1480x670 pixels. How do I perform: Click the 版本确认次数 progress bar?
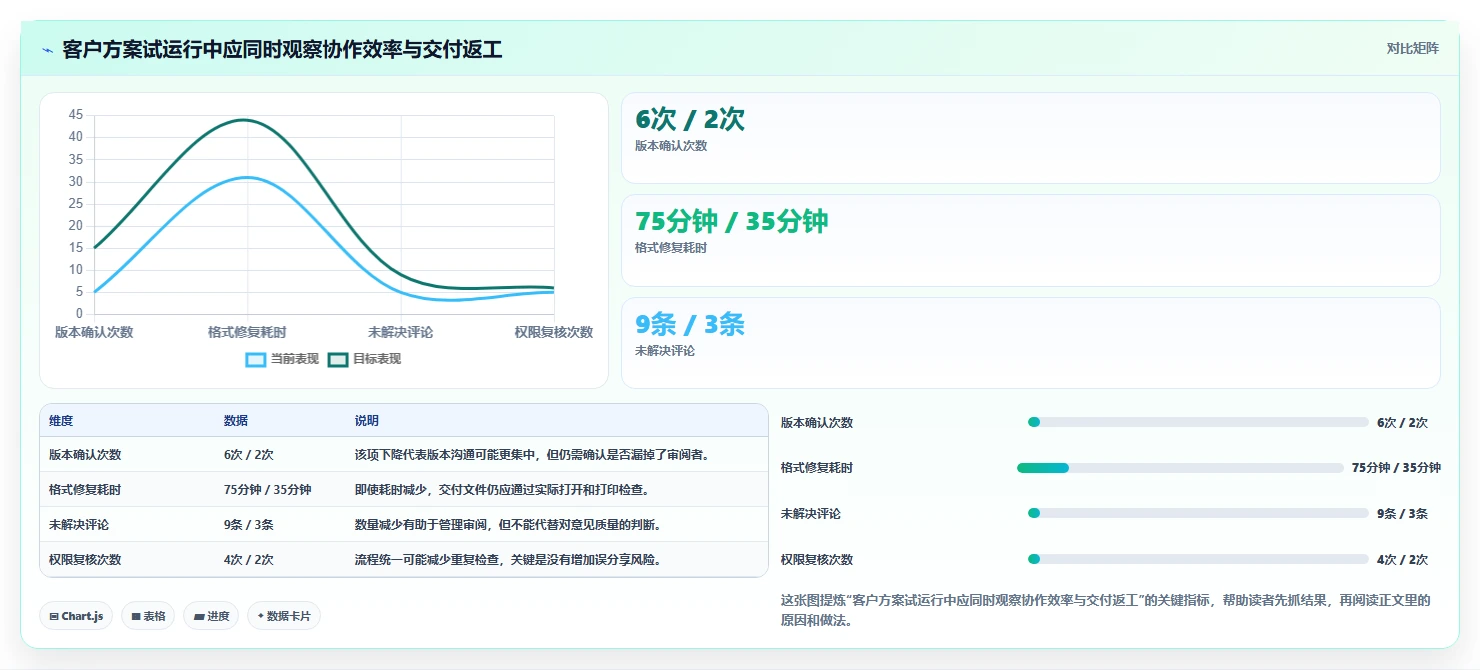(1198, 422)
